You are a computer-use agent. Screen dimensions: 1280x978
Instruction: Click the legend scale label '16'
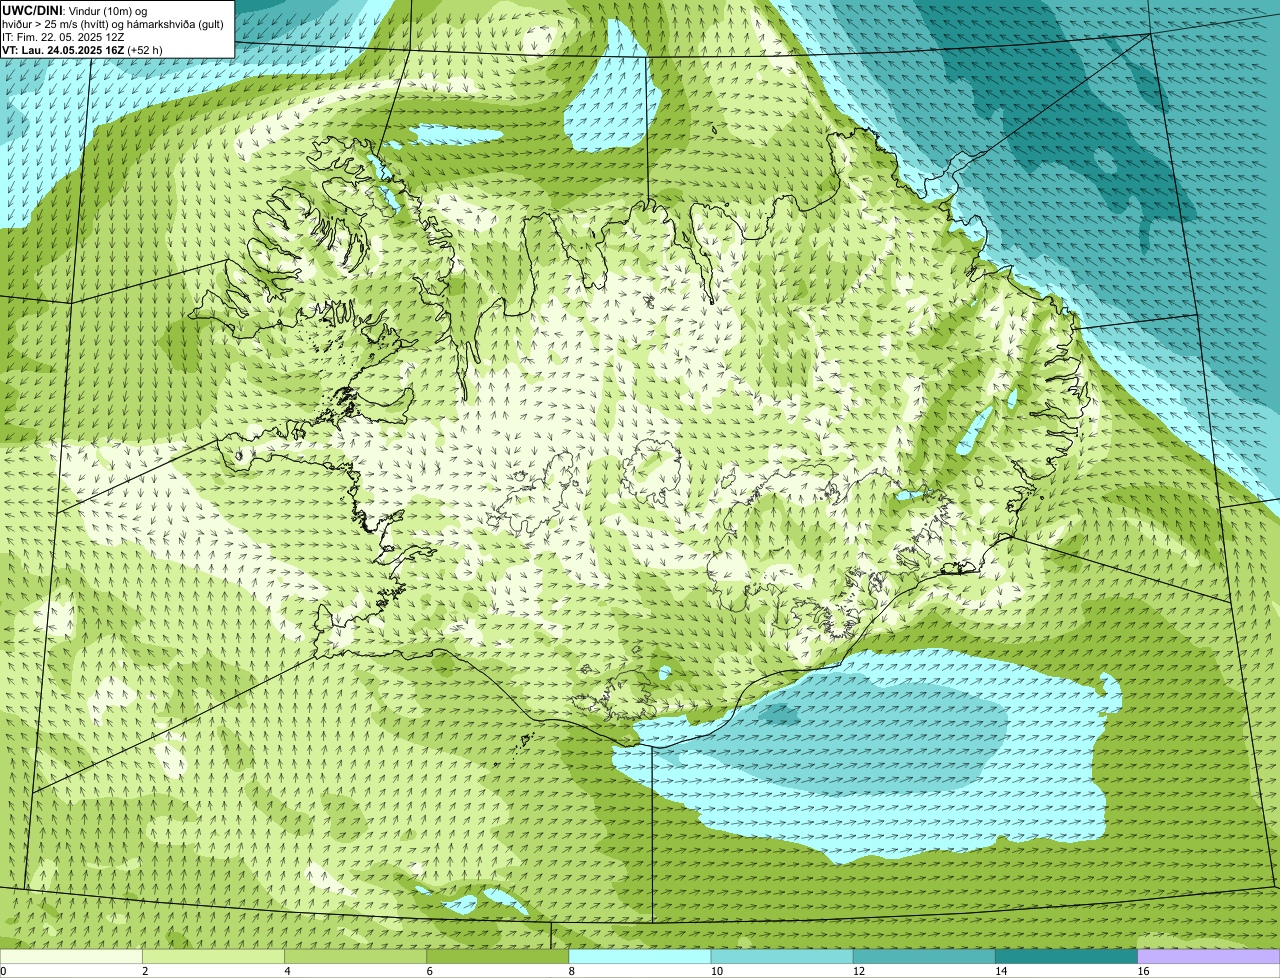pyautogui.click(x=1144, y=971)
